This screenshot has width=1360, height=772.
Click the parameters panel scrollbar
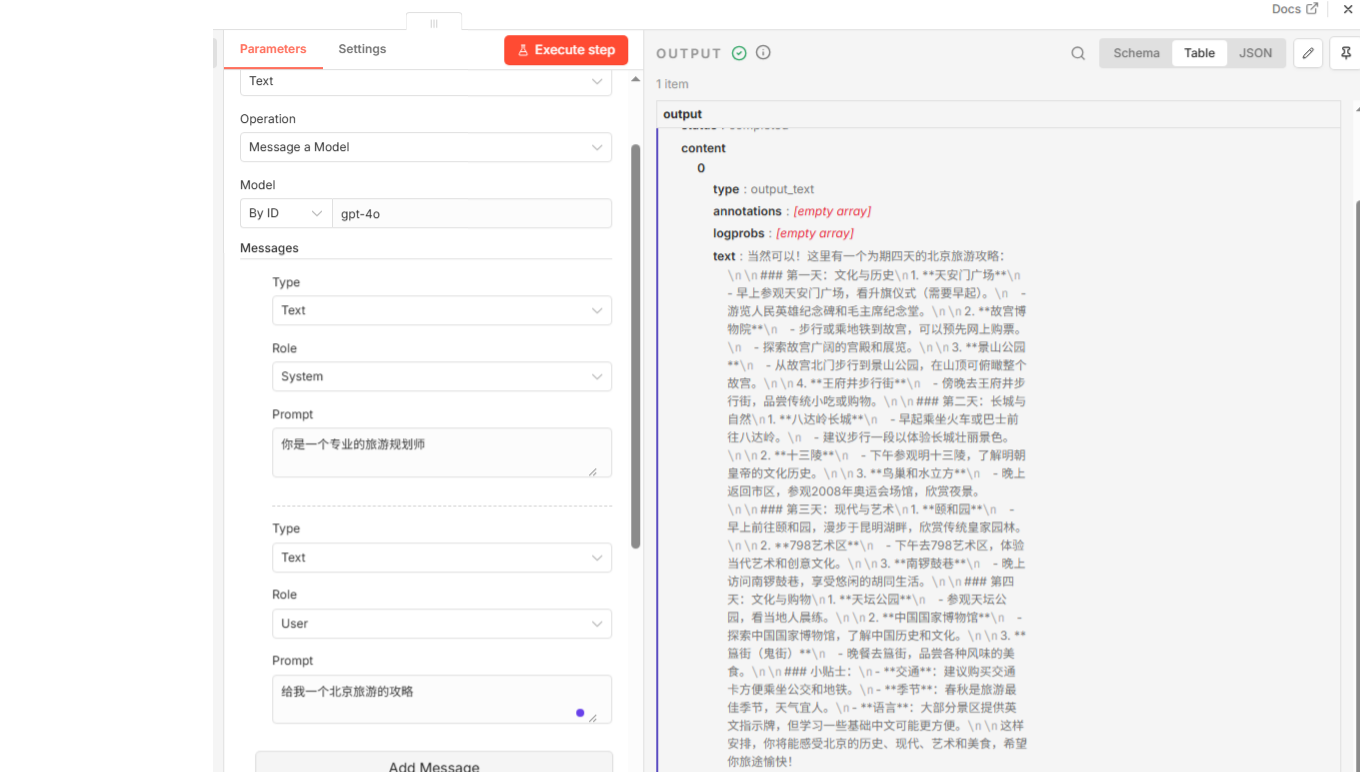[x=635, y=346]
